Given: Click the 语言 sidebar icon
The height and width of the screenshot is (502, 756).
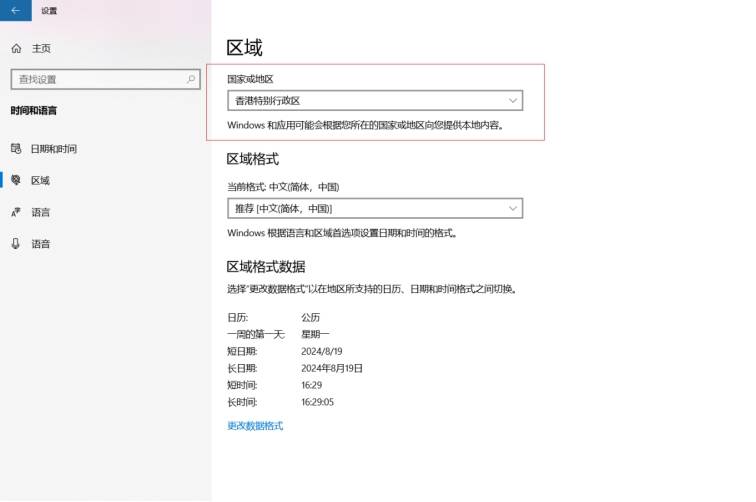Looking at the screenshot, I should click(x=15, y=212).
